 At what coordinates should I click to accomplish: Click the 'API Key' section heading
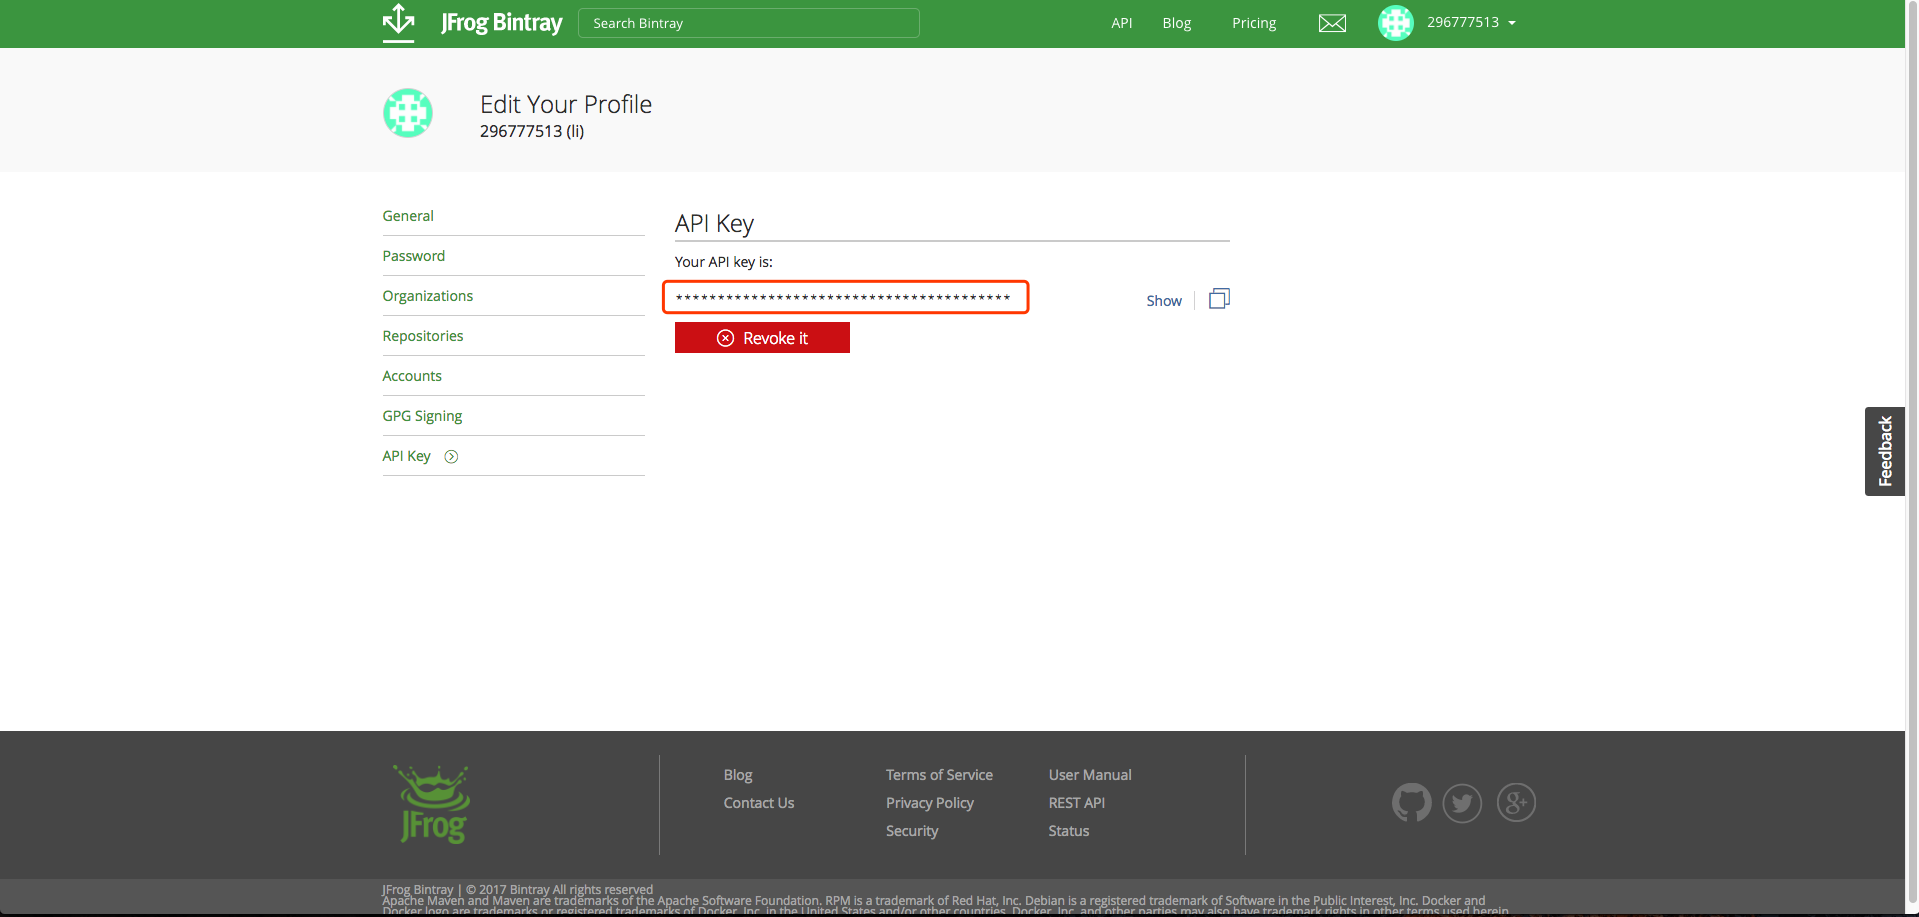pos(714,224)
